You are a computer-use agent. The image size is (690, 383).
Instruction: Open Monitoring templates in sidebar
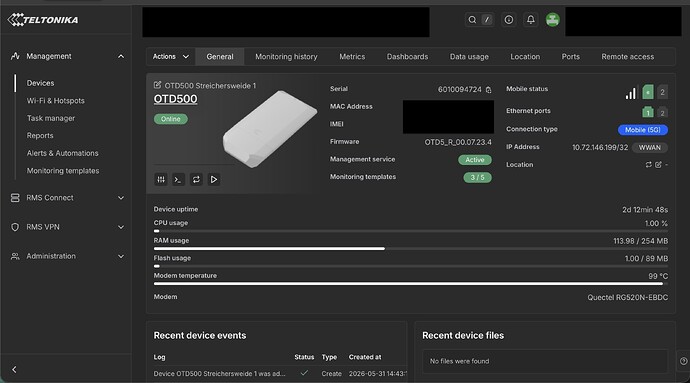click(x=63, y=171)
